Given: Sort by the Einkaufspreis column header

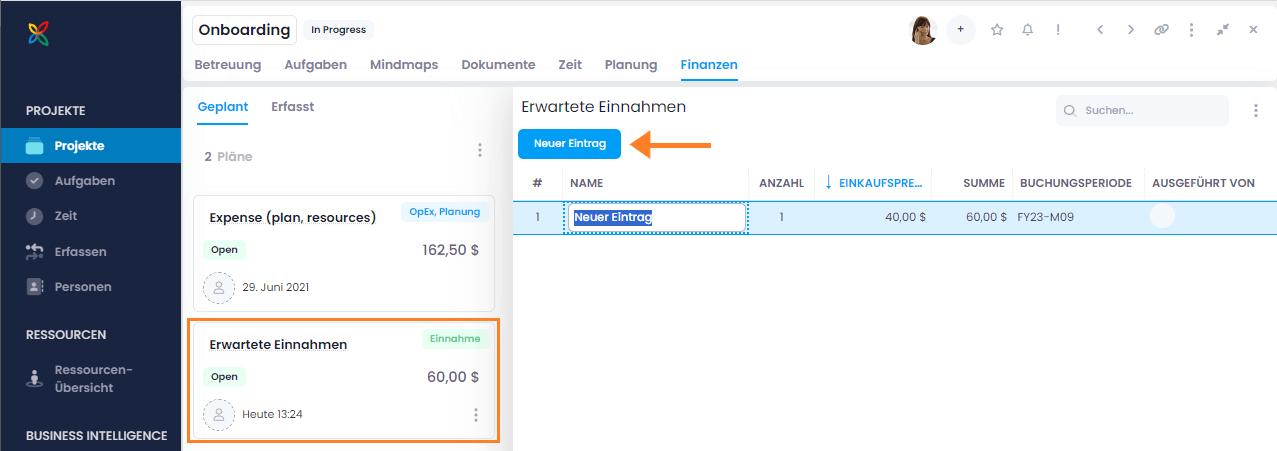Looking at the screenshot, I should 876,184.
